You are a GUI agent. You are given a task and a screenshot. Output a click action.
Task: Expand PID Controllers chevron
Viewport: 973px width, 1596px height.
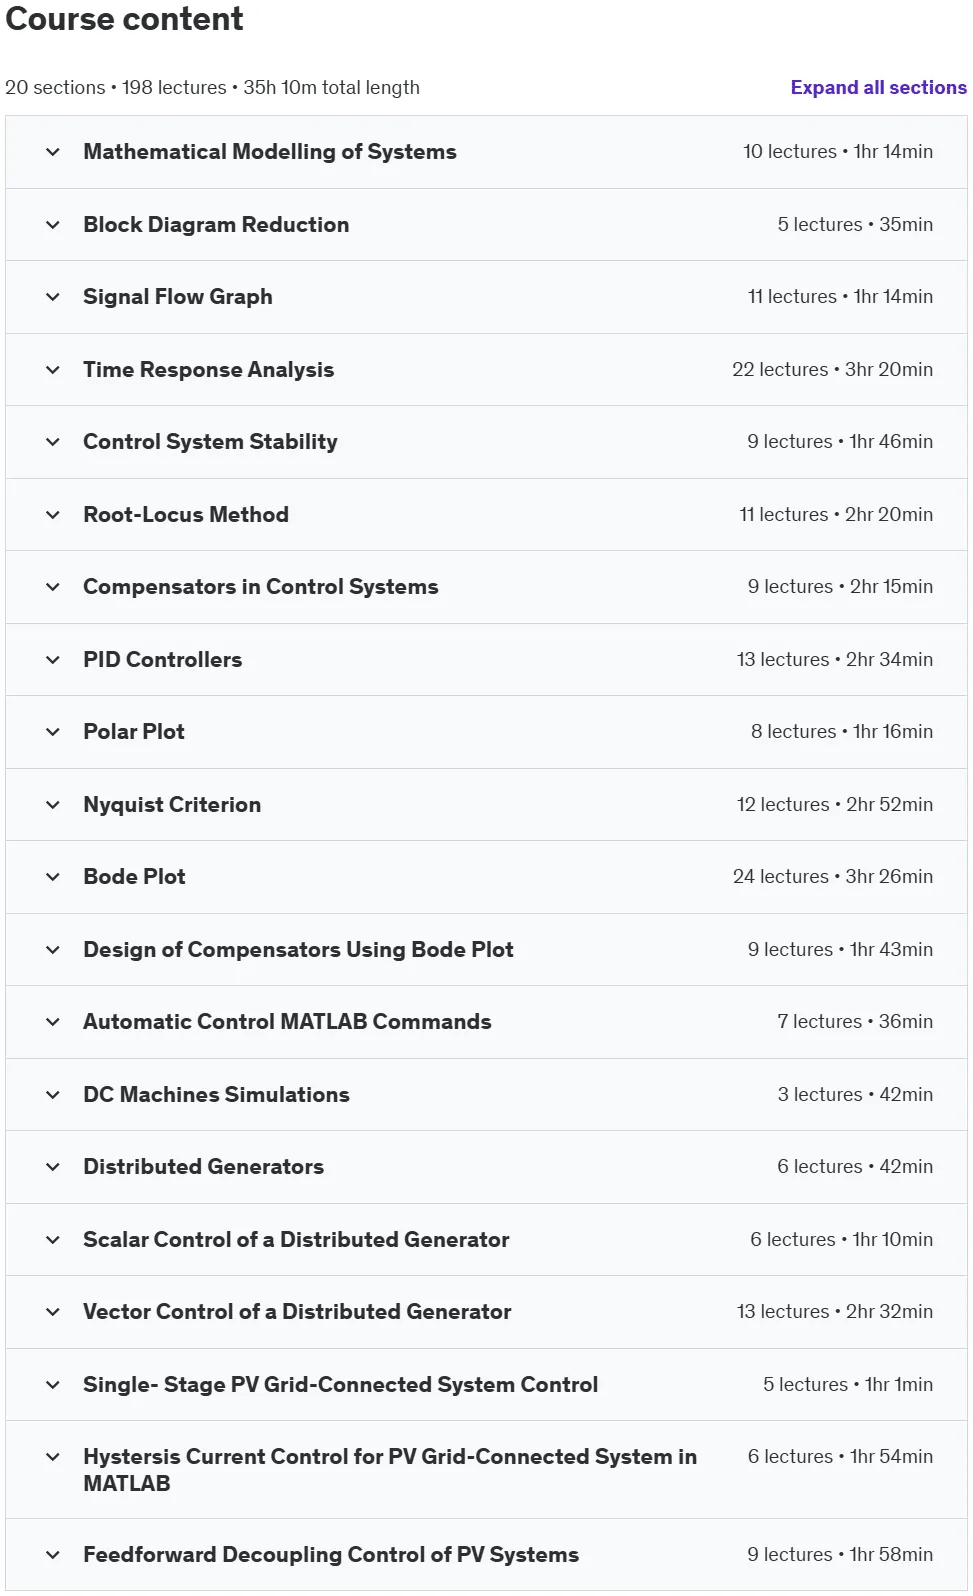point(53,660)
